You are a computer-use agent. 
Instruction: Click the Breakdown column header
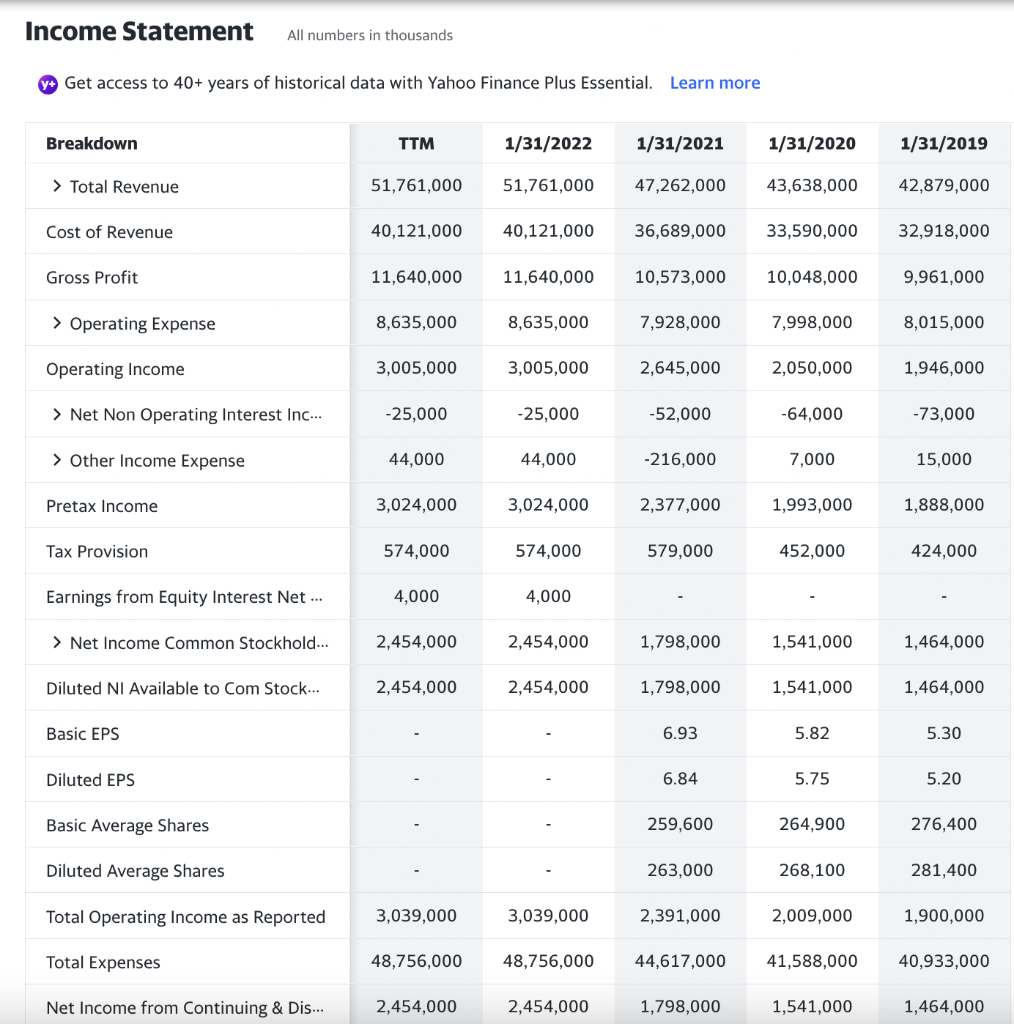tap(91, 143)
